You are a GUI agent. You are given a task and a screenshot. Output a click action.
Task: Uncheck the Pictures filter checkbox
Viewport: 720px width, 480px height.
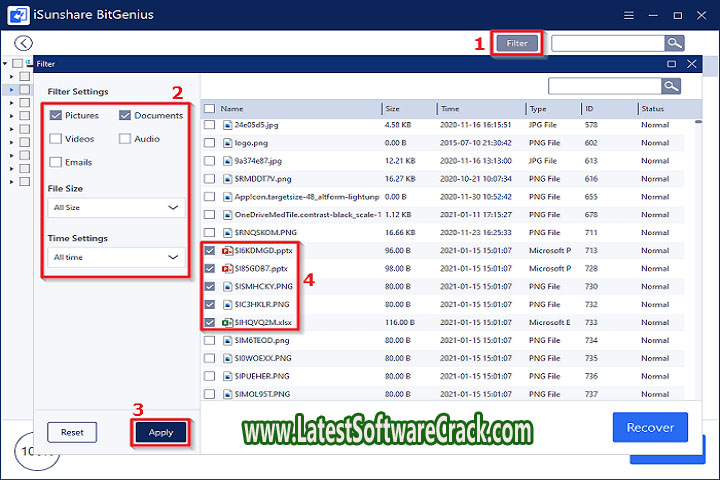(x=56, y=115)
